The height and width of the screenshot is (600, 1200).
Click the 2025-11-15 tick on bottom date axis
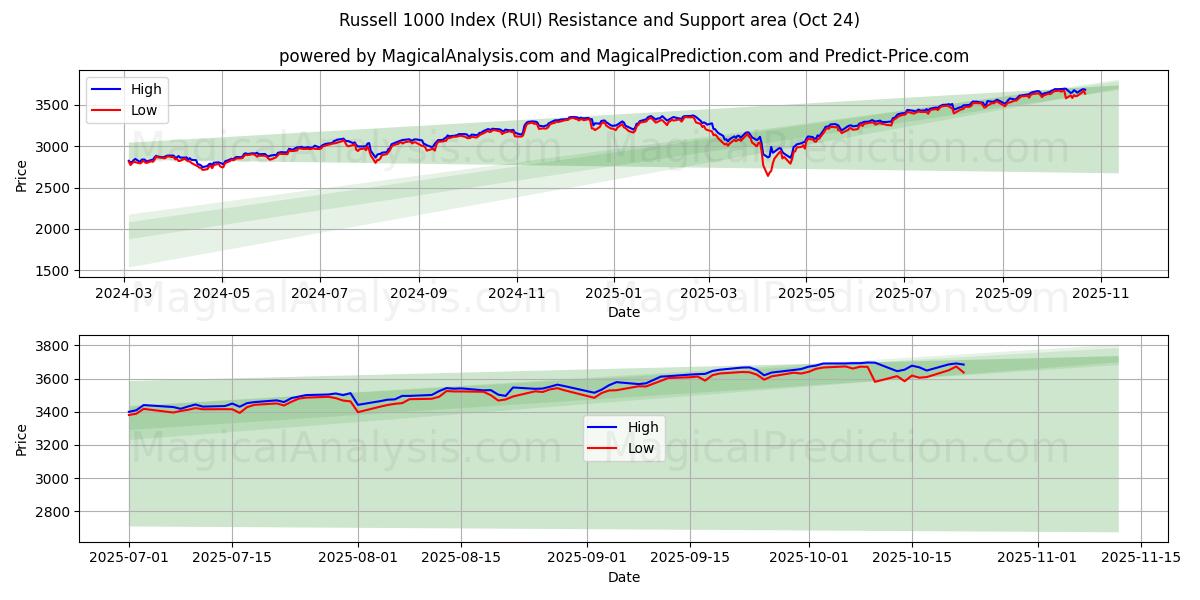tap(1140, 558)
